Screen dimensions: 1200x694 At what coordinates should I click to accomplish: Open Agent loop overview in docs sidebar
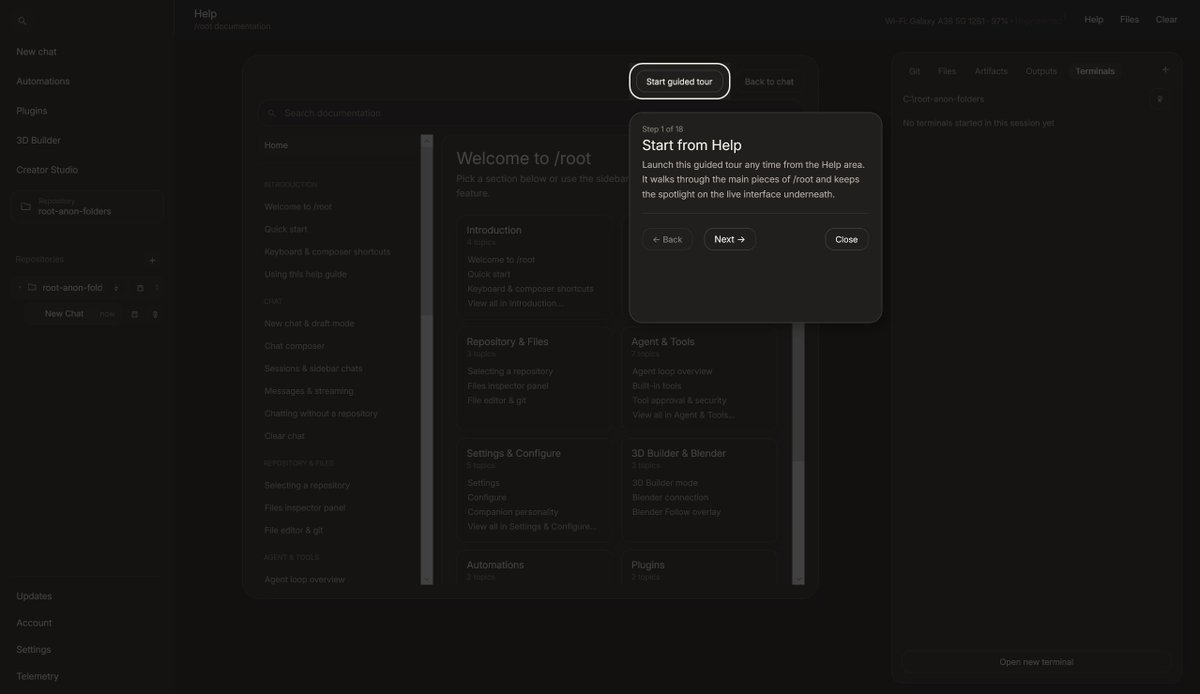[x=304, y=579]
